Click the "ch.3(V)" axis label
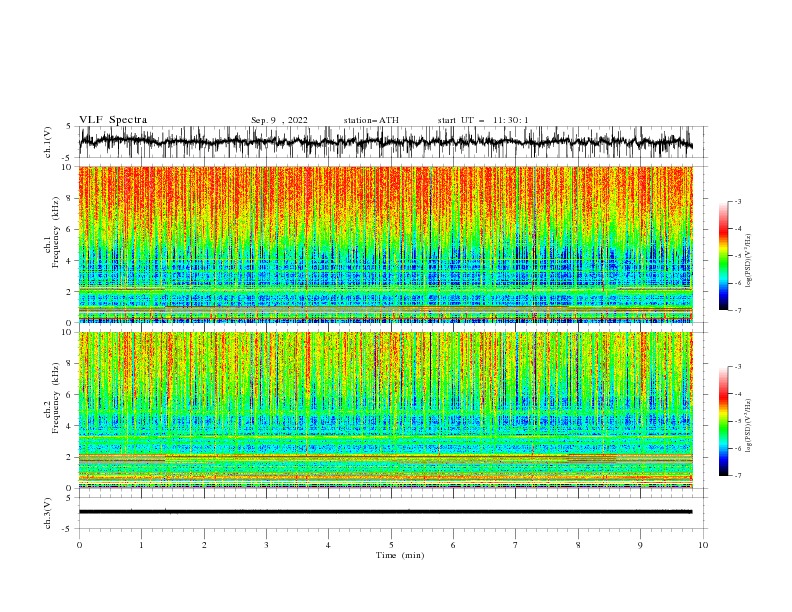 pyautogui.click(x=48, y=513)
